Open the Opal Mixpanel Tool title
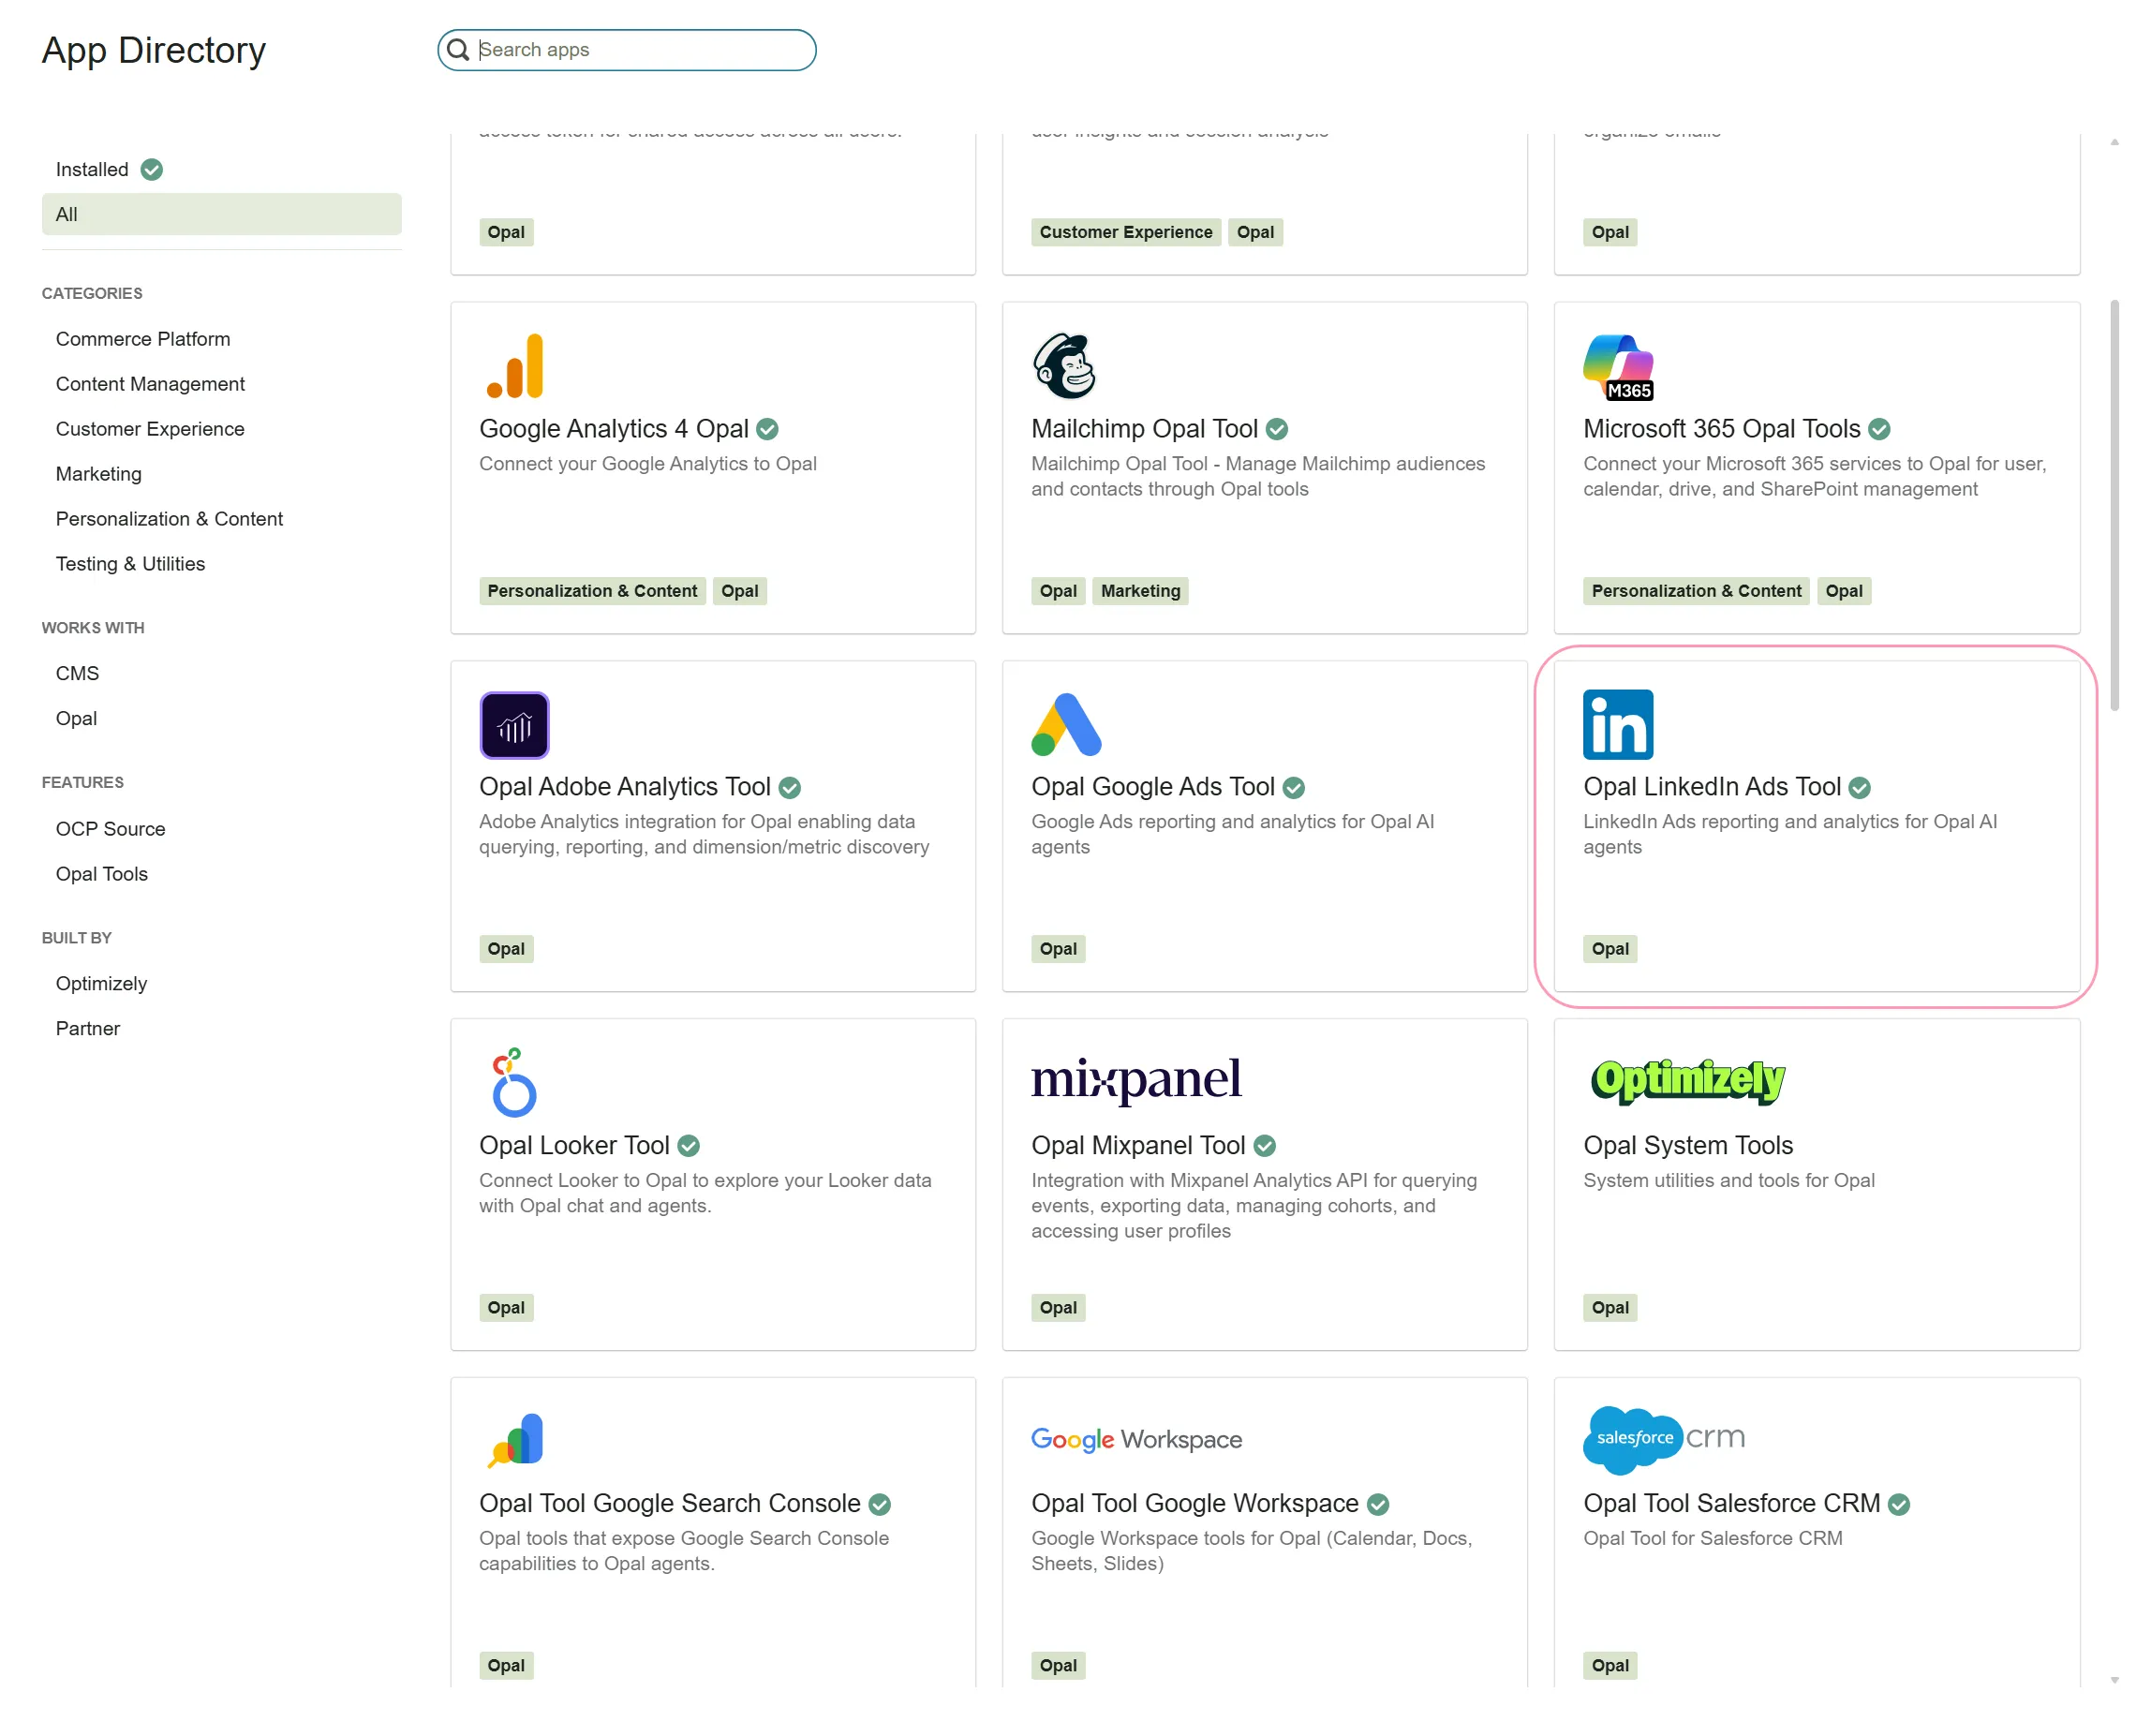 point(1138,1146)
